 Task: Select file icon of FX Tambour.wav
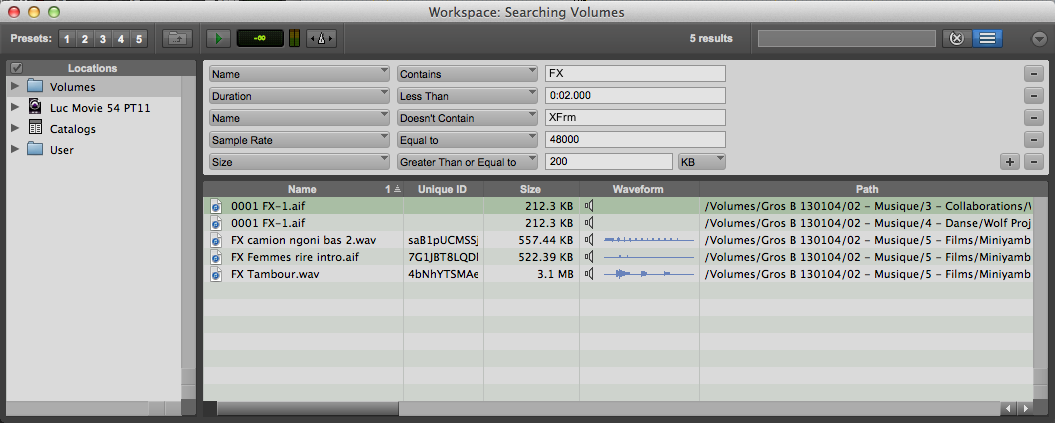pos(216,274)
